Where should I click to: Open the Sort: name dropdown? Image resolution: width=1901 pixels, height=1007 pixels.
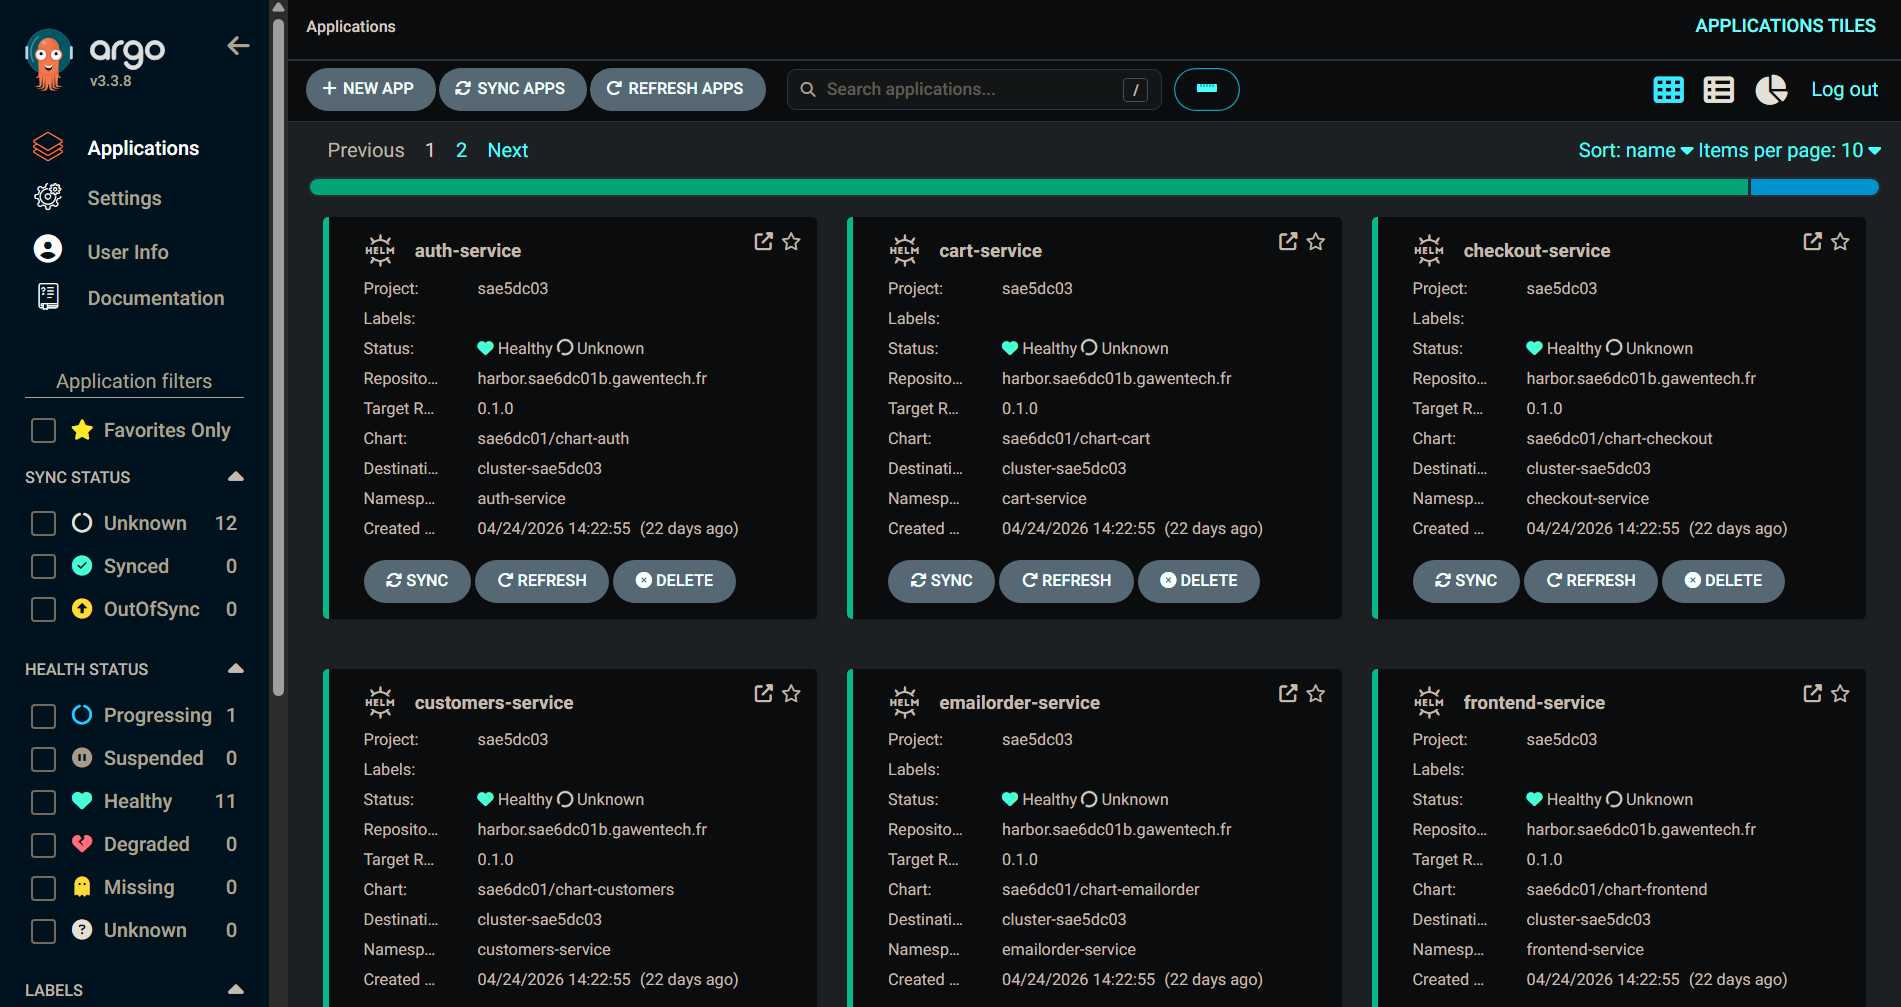tap(1635, 150)
